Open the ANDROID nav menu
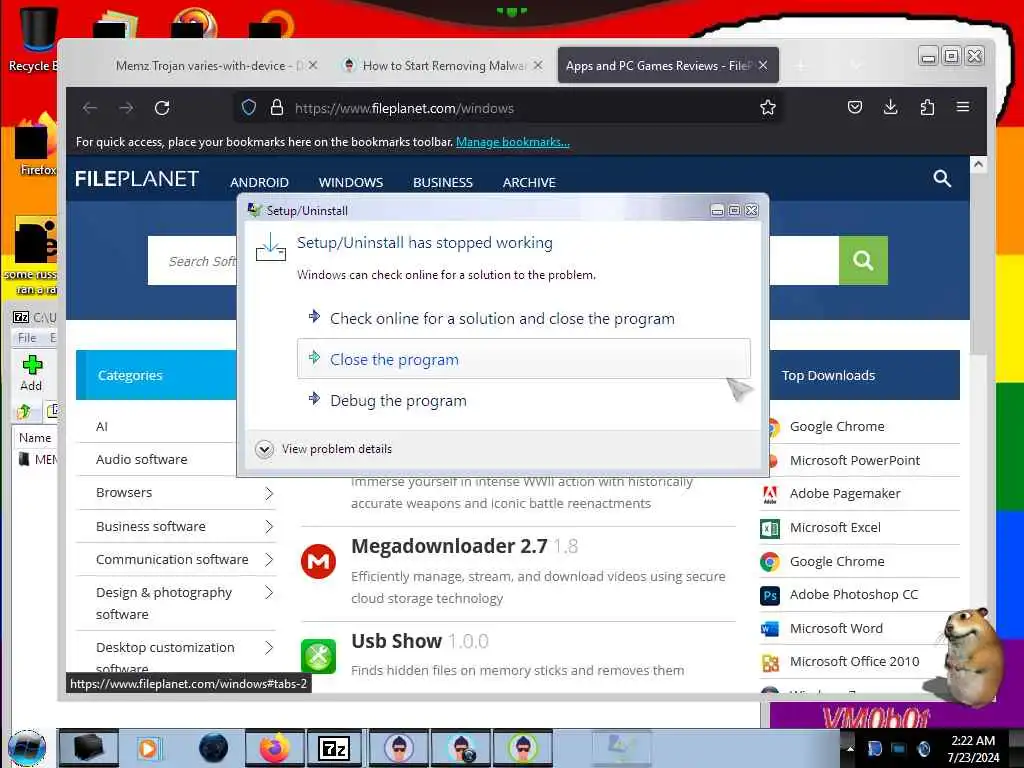The height and width of the screenshot is (768, 1024). [x=259, y=182]
